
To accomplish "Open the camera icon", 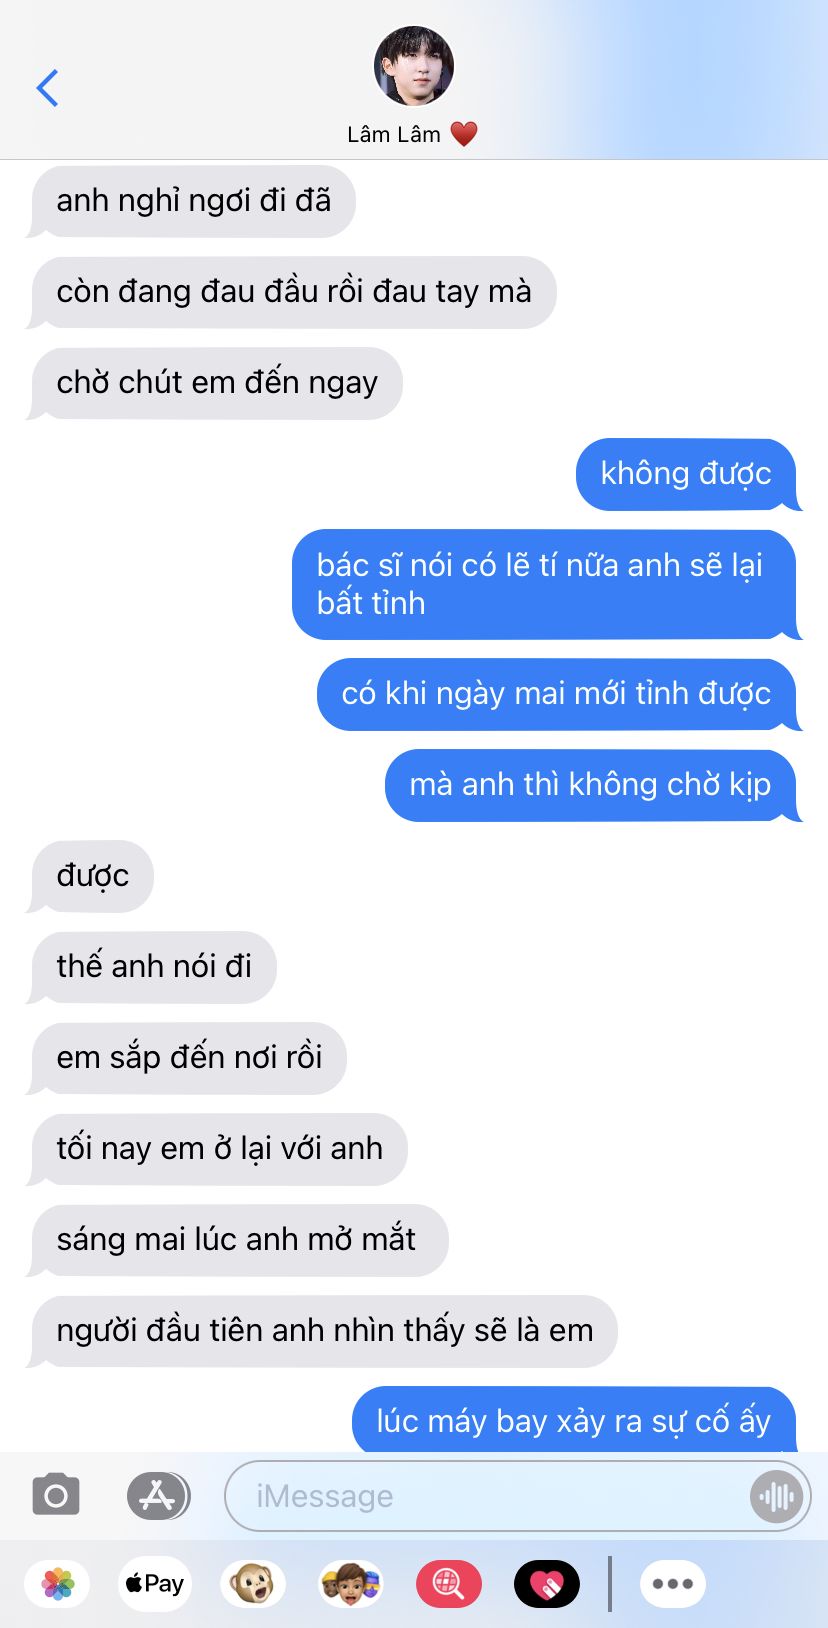I will 56,1496.
